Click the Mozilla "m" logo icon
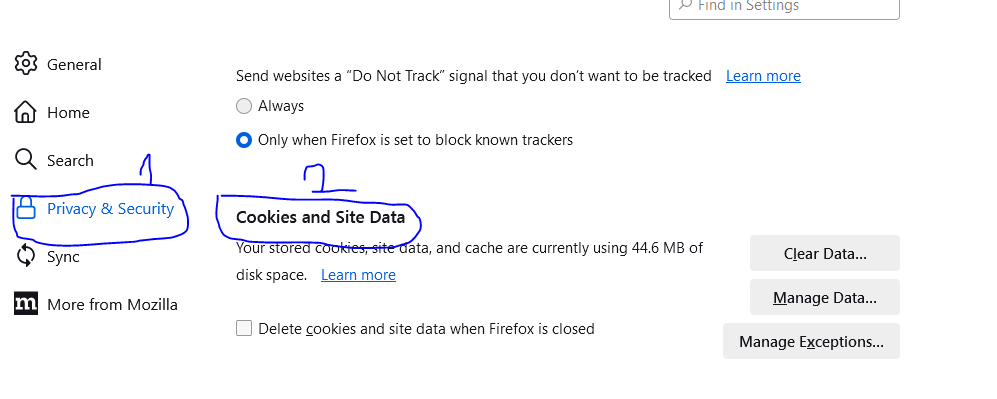Image resolution: width=997 pixels, height=399 pixels. 25,304
